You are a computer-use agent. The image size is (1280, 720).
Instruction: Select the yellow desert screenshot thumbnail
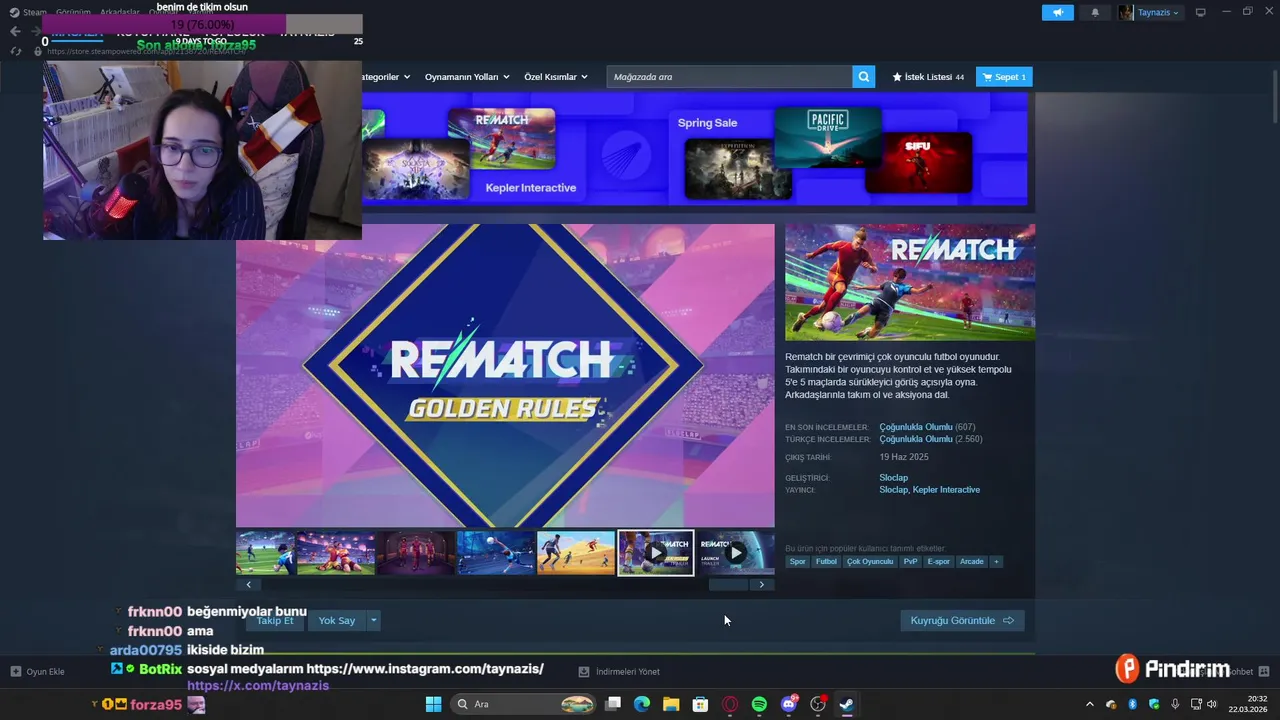pos(576,553)
